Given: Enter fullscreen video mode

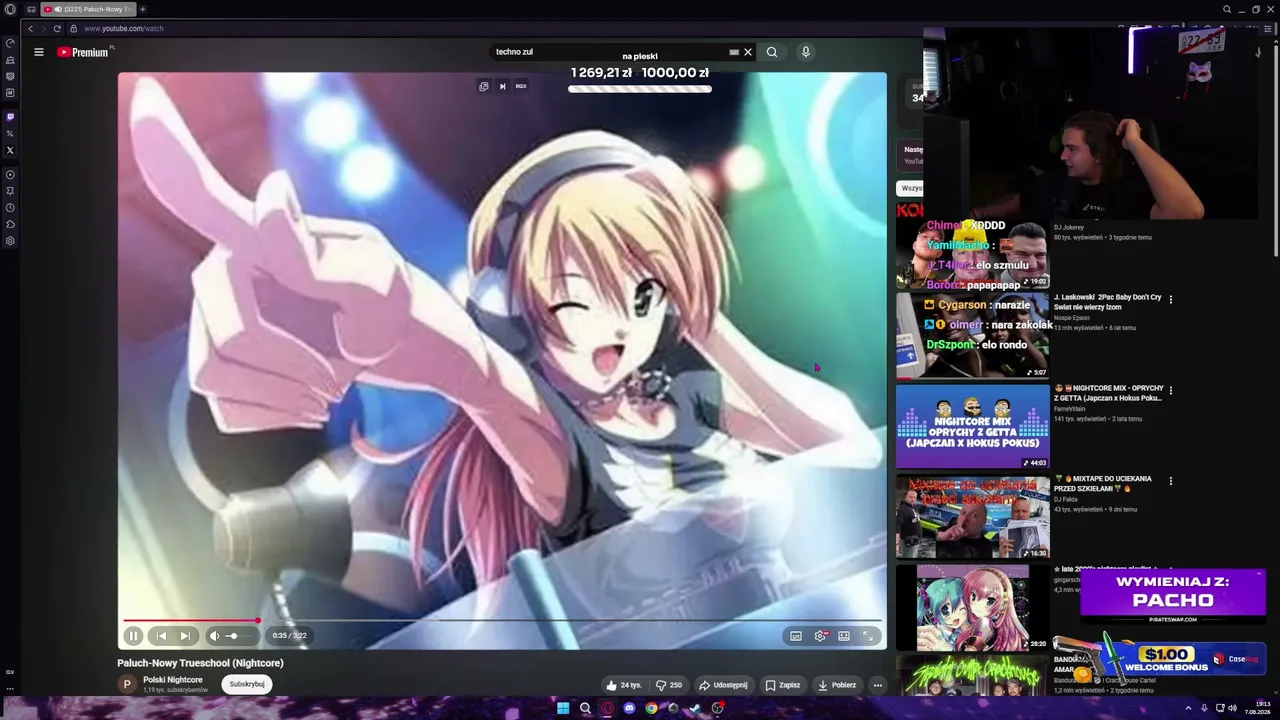Looking at the screenshot, I should pos(868,636).
